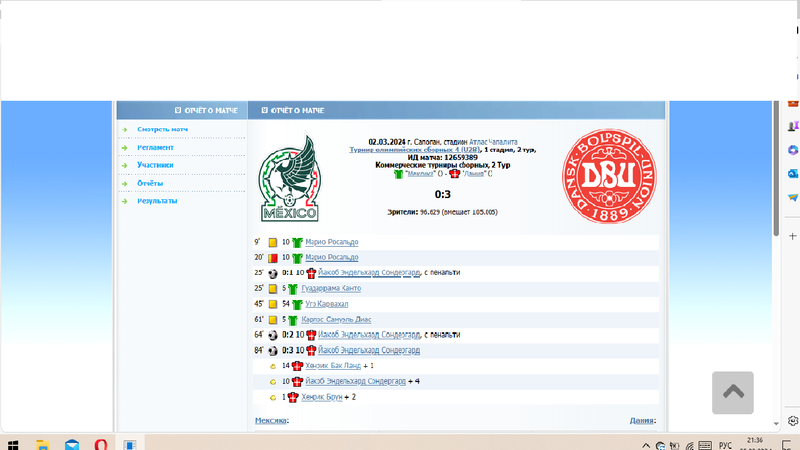
Task: Open File Explorer from the taskbar
Action: pos(43,445)
